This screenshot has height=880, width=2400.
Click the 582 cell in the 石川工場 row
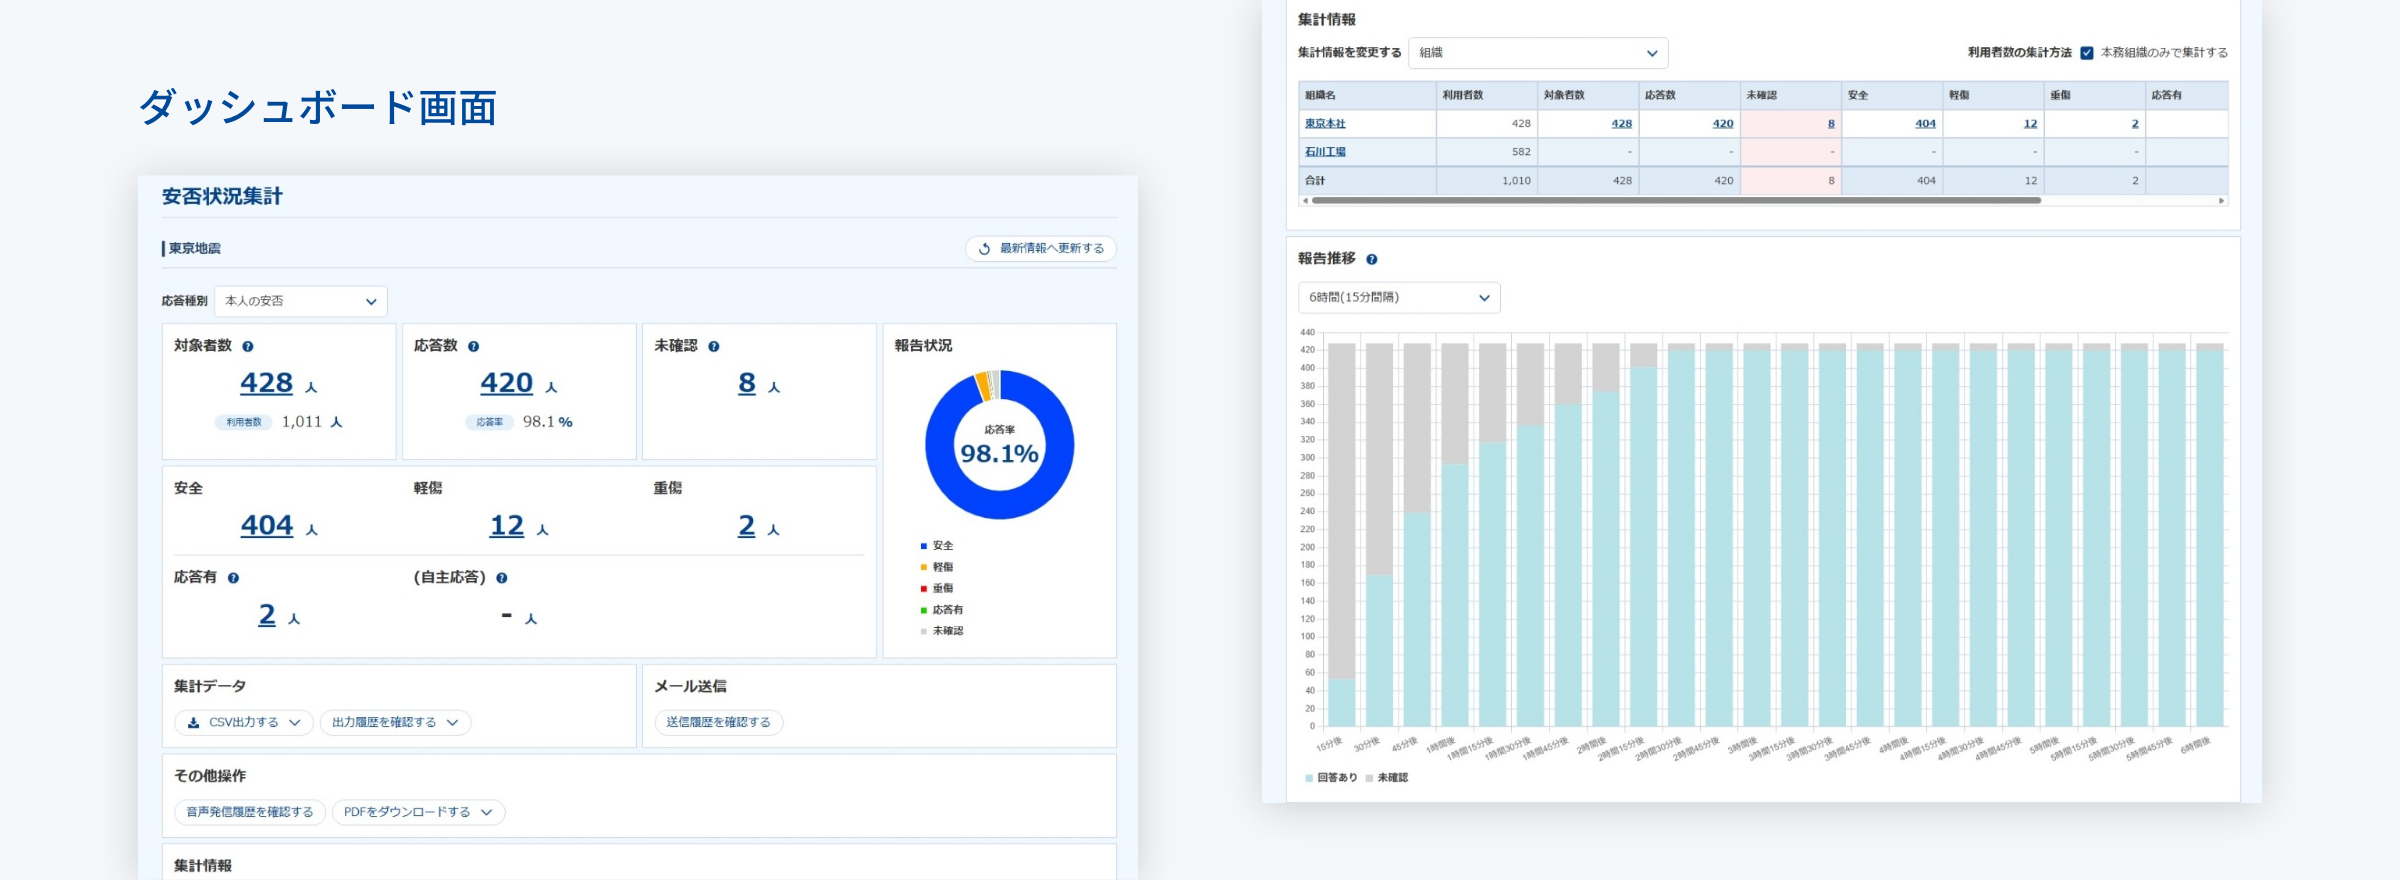[1487, 152]
